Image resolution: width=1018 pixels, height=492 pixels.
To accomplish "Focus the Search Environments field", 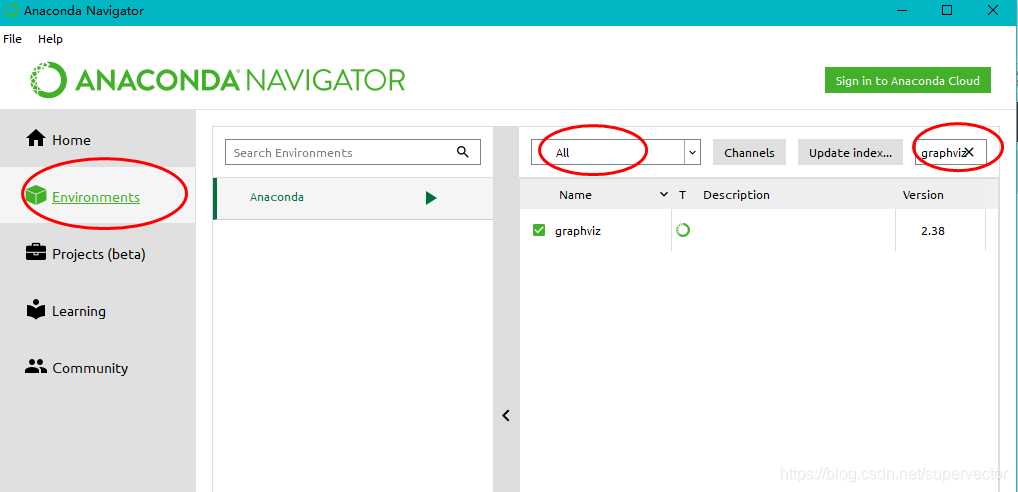I will (353, 153).
